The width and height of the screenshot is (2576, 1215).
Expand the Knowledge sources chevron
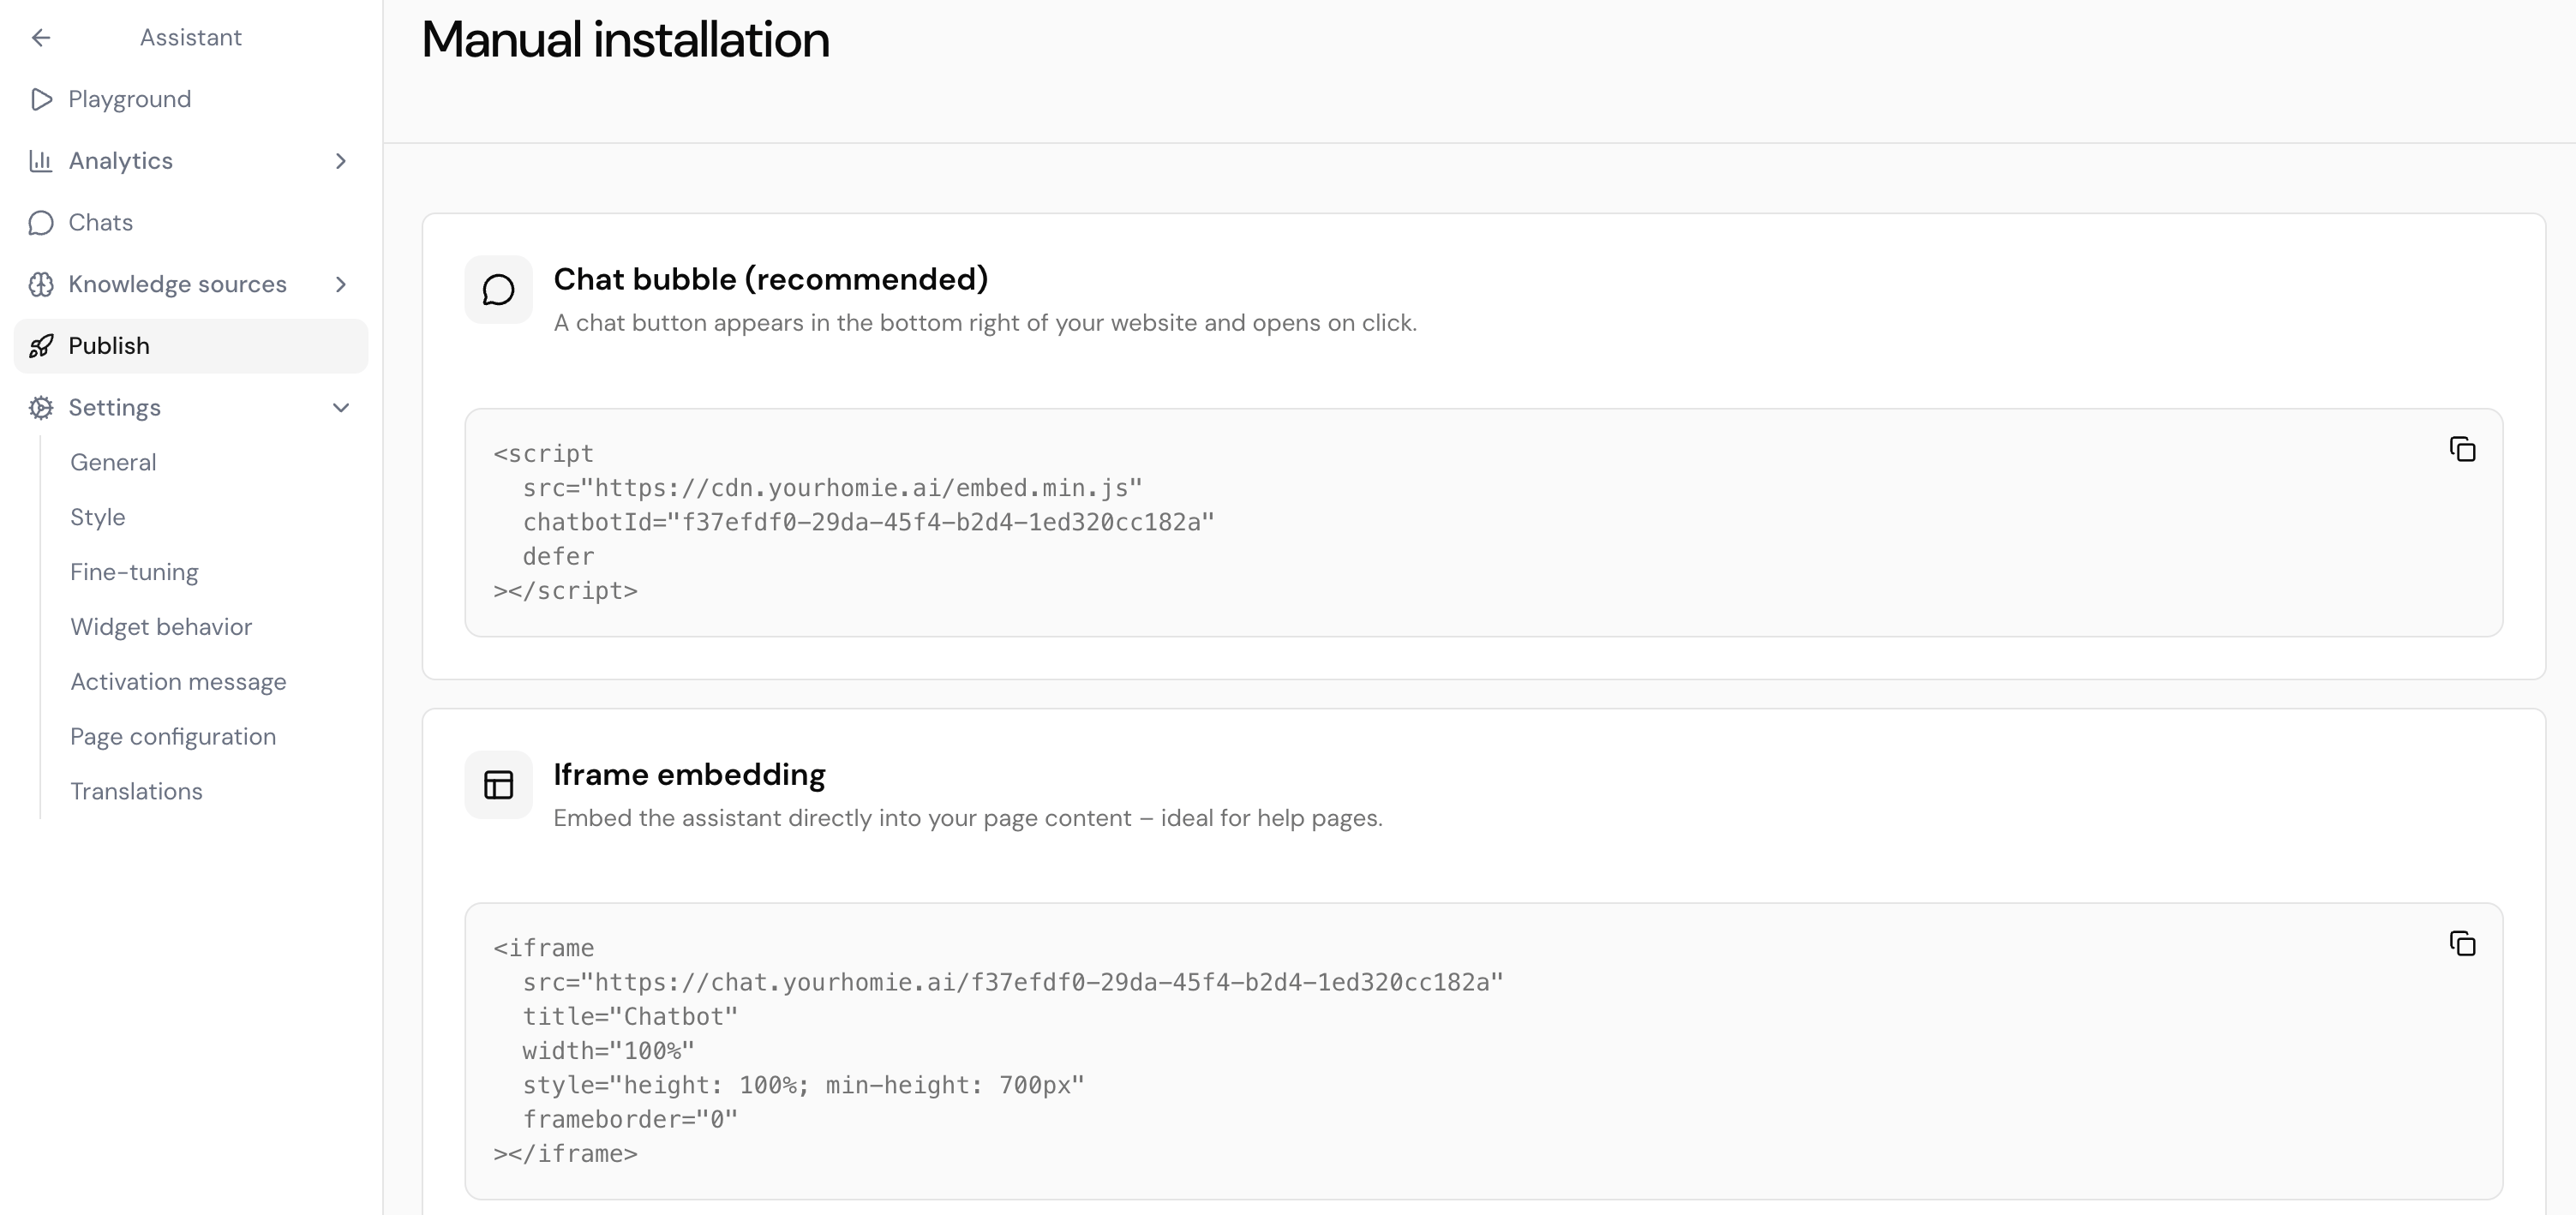click(x=341, y=284)
